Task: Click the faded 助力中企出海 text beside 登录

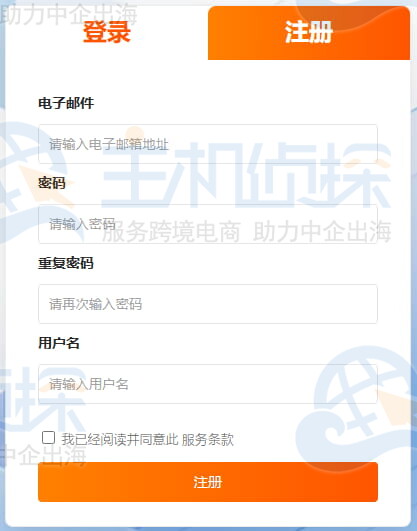Action: coord(69,15)
